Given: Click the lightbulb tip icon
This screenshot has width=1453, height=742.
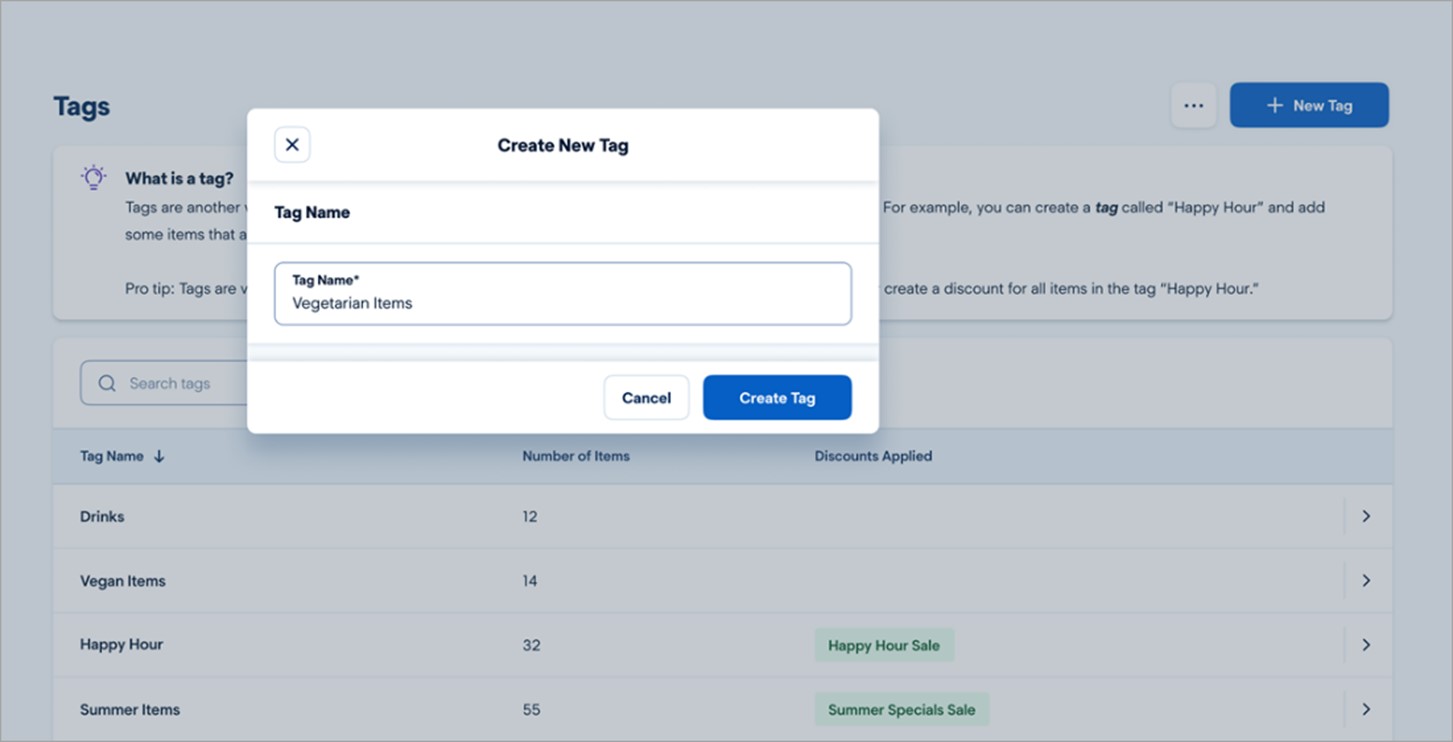Looking at the screenshot, I should (x=93, y=178).
